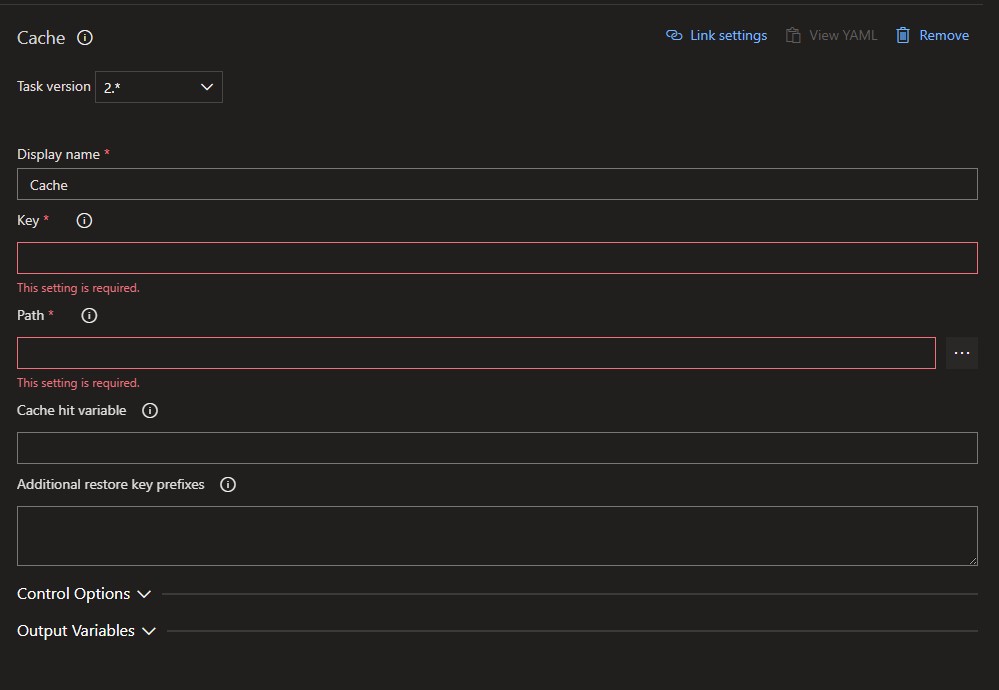Focus the Display name input field

coord(497,184)
